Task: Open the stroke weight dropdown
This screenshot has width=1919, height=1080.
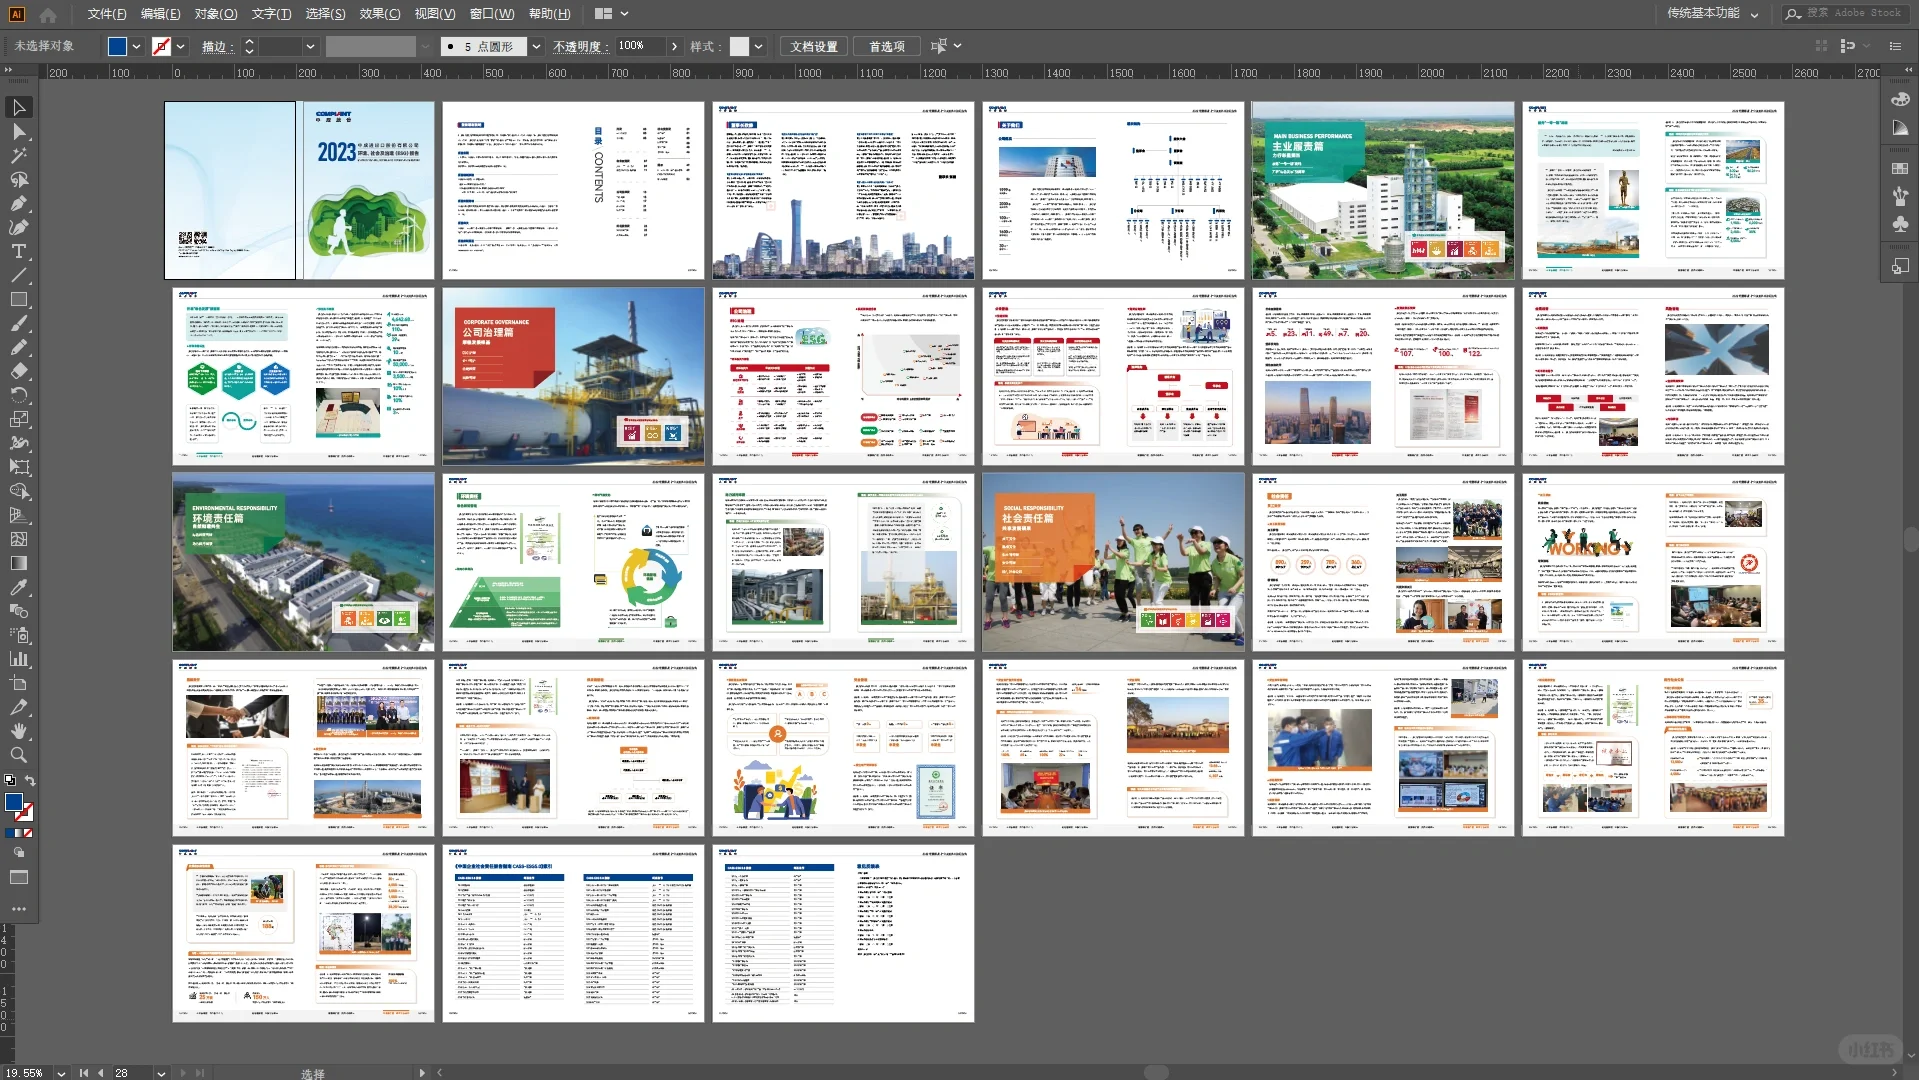Action: pos(310,46)
